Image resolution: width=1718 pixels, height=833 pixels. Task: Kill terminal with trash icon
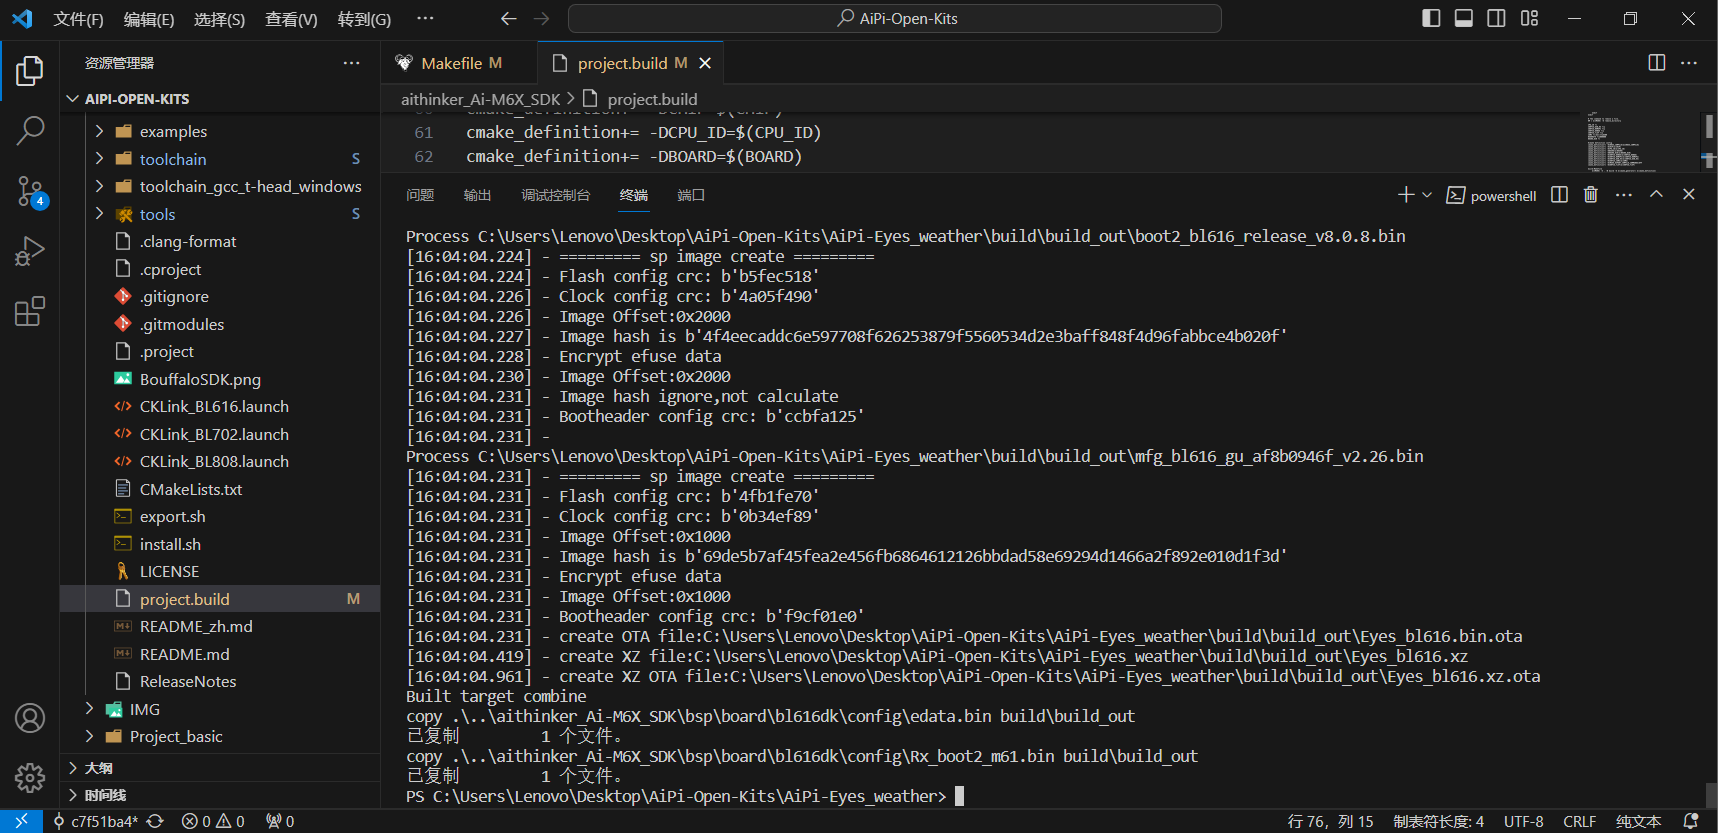[1591, 195]
